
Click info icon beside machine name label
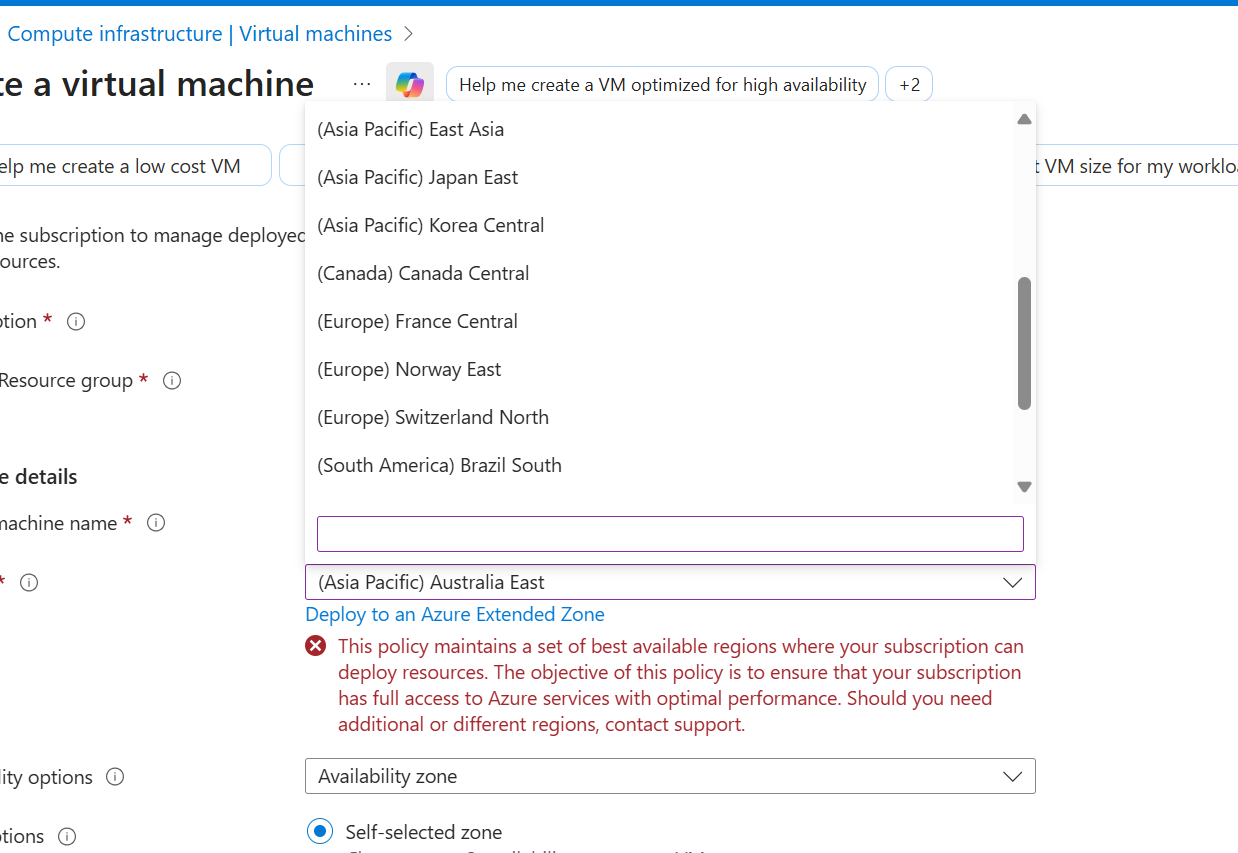[x=156, y=523]
